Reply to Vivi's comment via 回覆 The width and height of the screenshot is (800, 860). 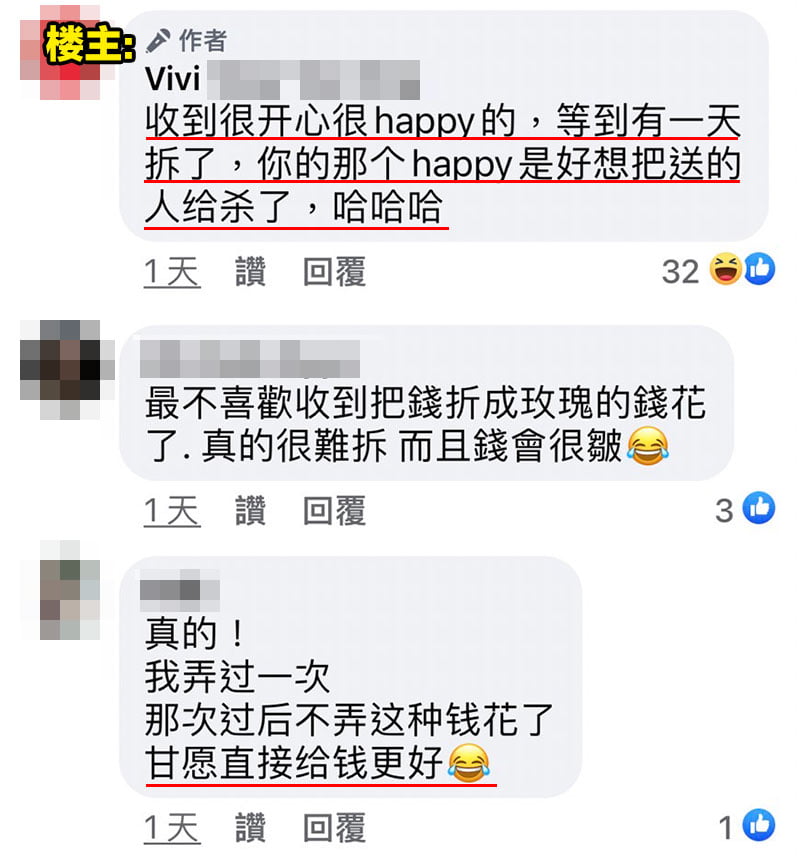pyautogui.click(x=334, y=271)
